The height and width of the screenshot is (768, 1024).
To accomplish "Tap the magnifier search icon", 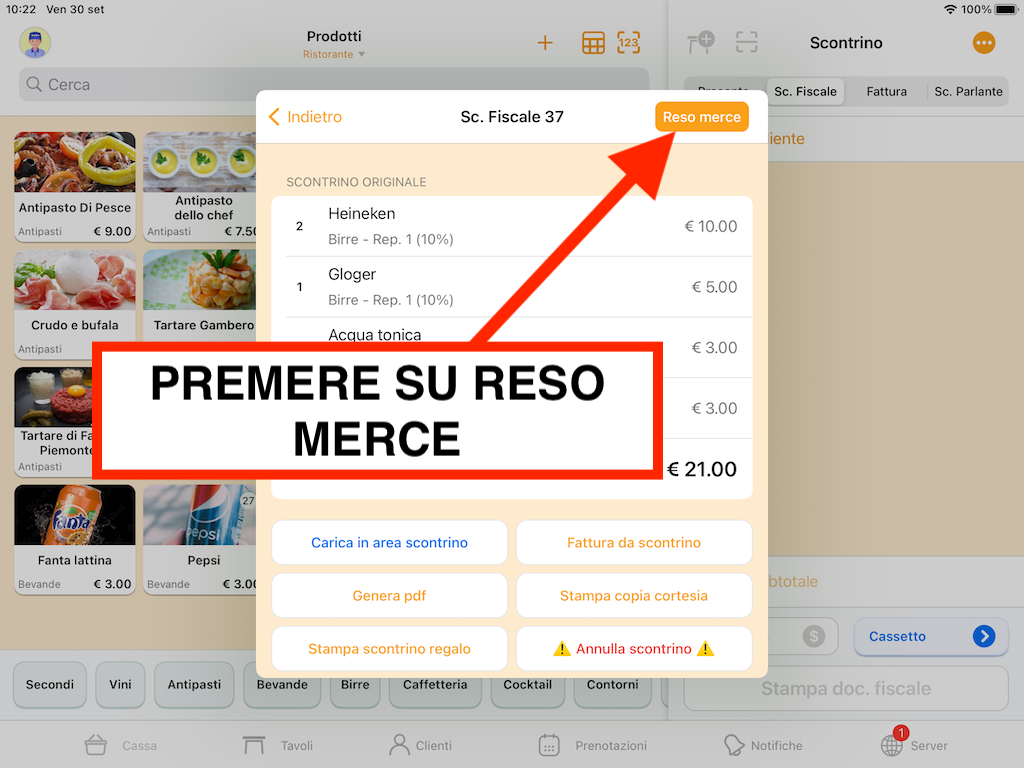I will [x=34, y=84].
